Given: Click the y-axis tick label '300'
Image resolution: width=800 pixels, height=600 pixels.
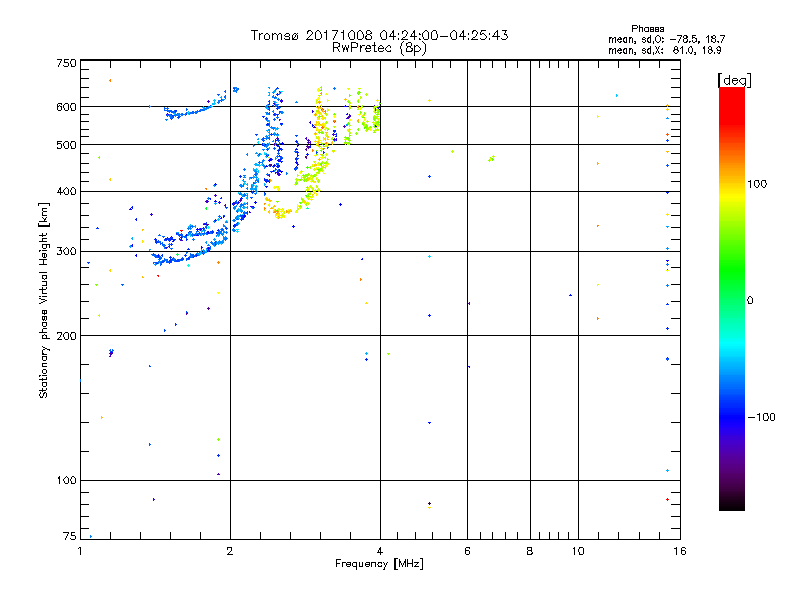Looking at the screenshot, I should click(67, 251).
